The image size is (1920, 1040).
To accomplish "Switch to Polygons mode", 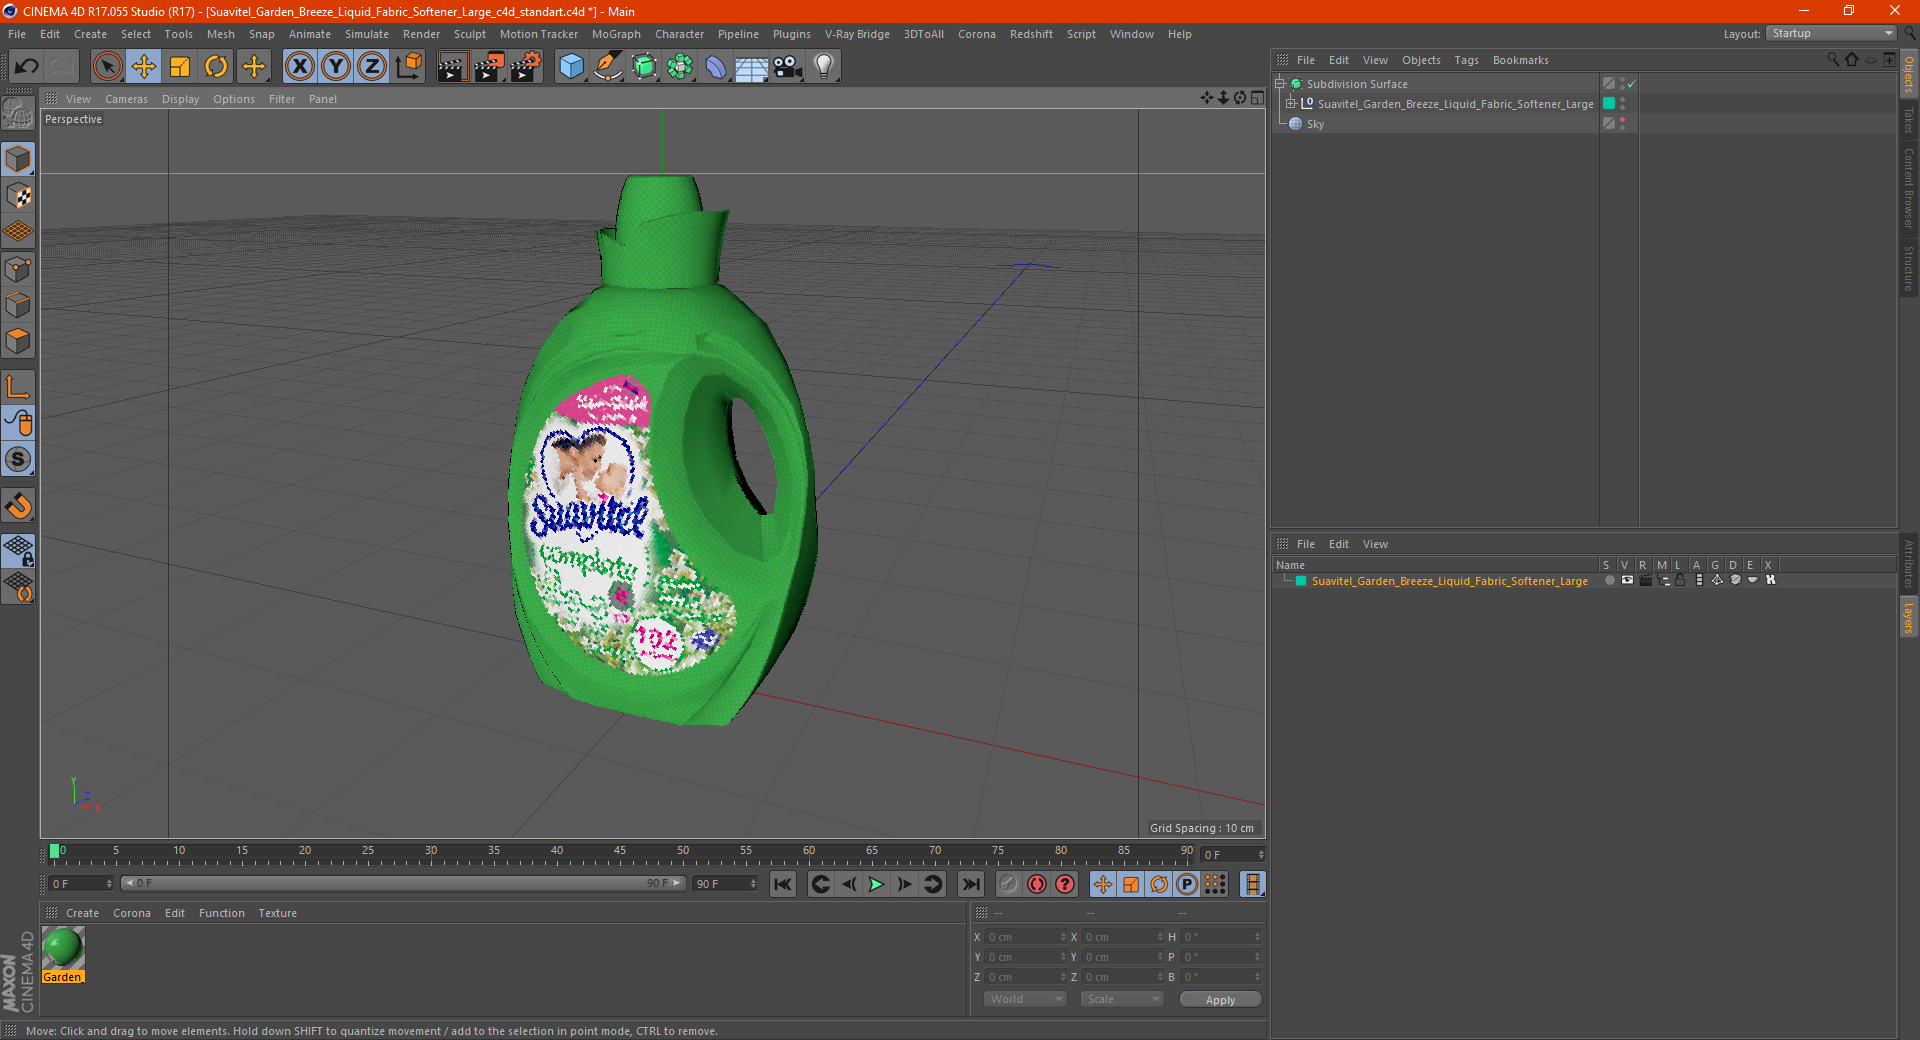I will 18,341.
